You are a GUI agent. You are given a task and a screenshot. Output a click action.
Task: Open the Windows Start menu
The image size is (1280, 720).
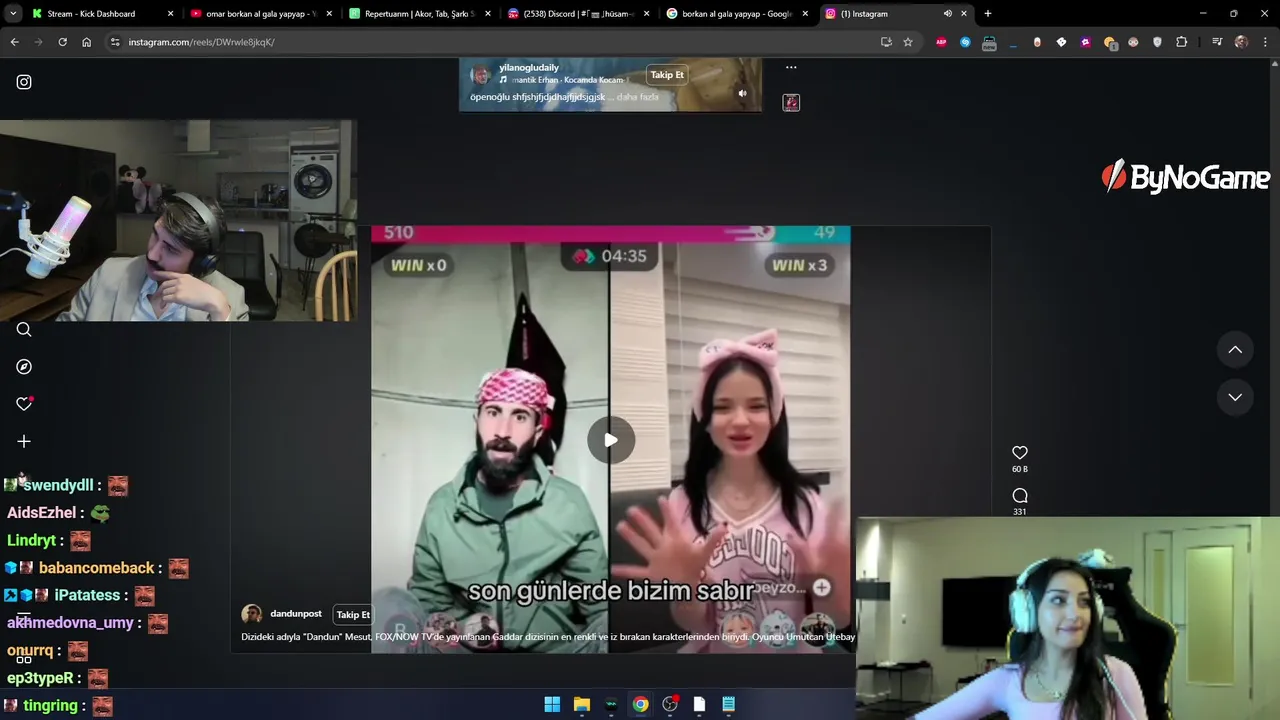pos(552,704)
